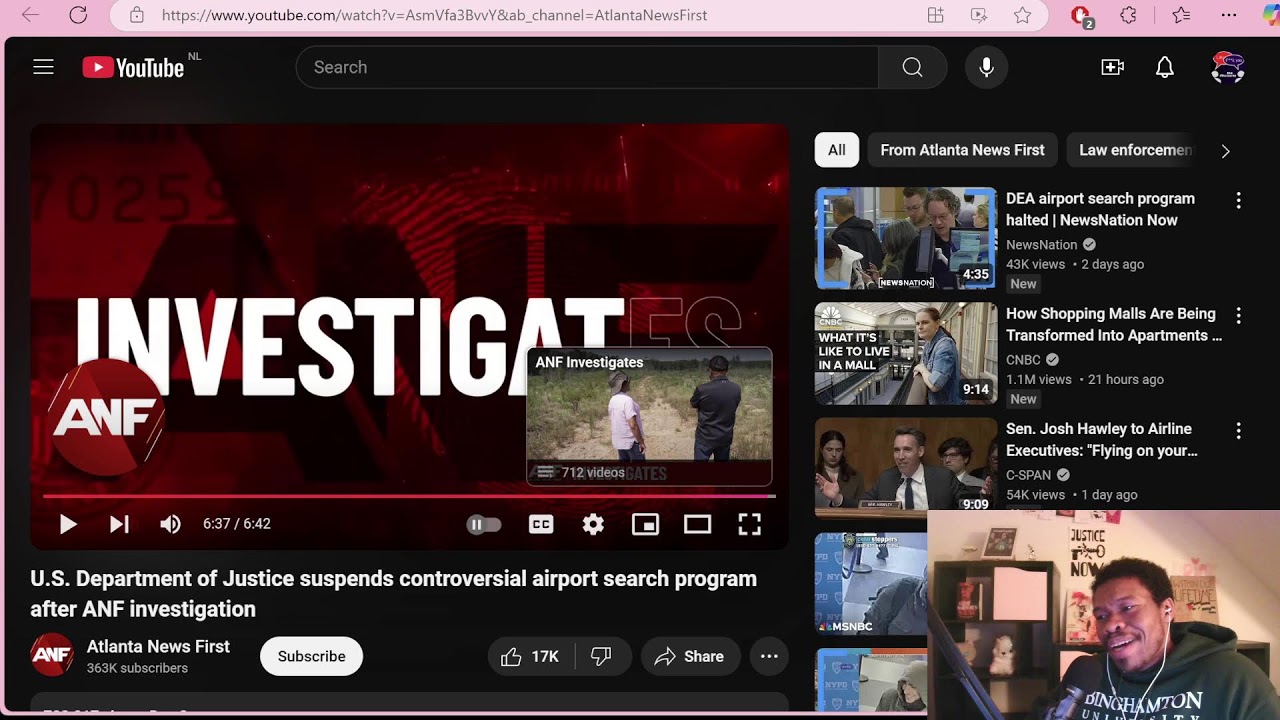Focus the YouTube Search box
The width and height of the screenshot is (1280, 720).
[x=587, y=67]
